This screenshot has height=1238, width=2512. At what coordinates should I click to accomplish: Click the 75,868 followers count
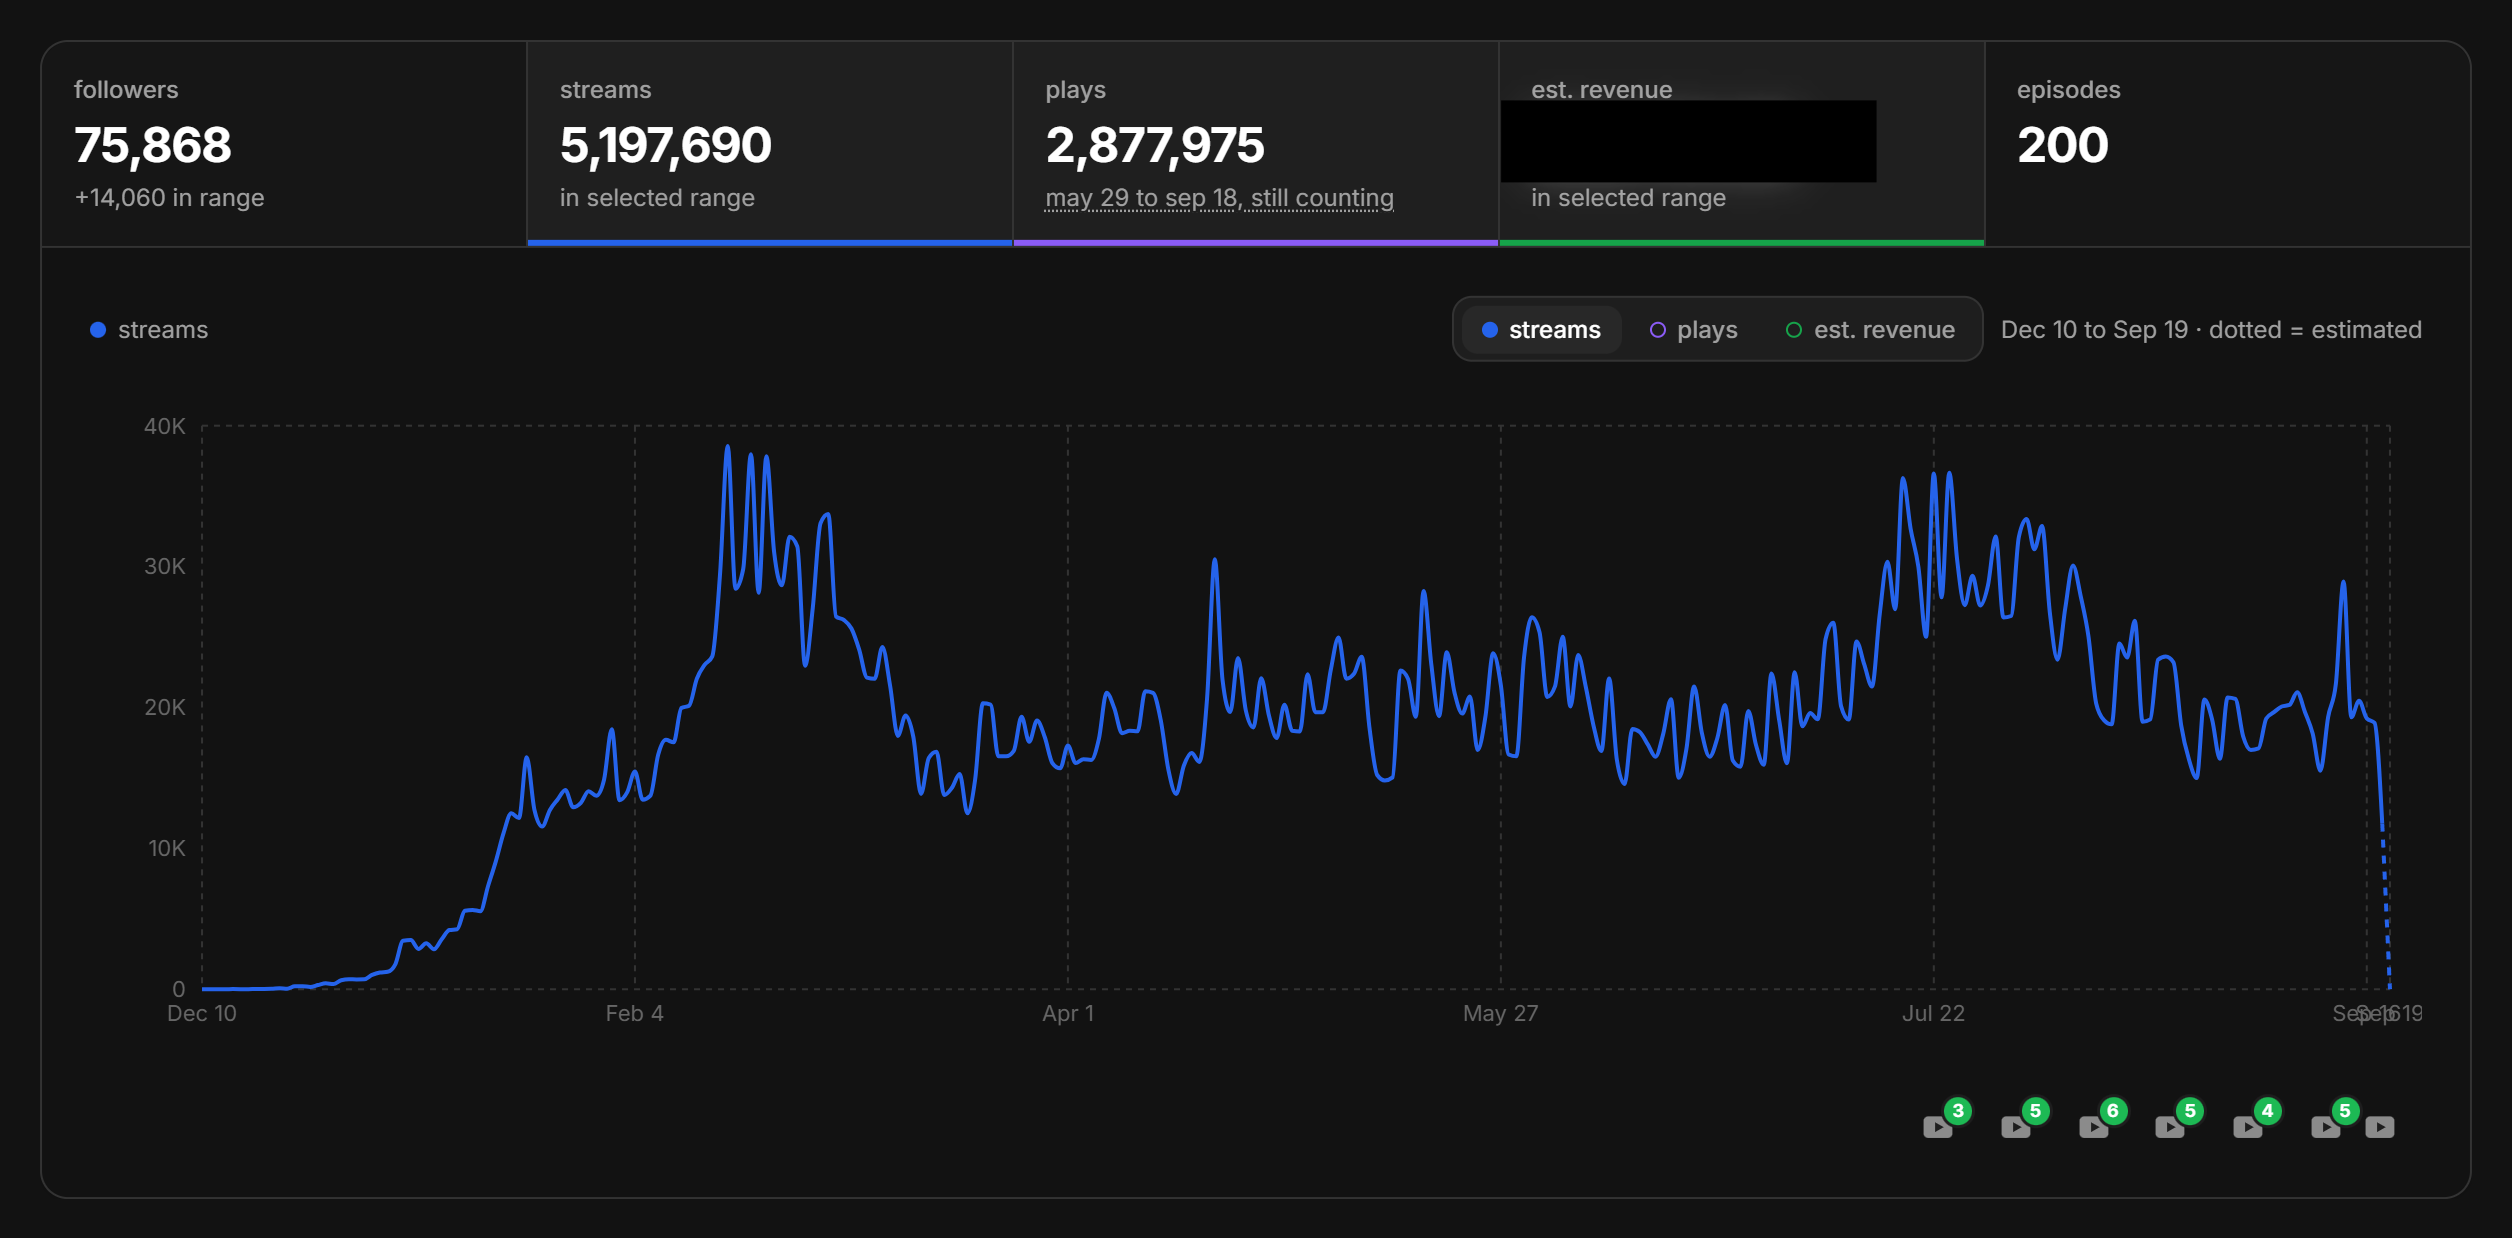click(x=153, y=146)
